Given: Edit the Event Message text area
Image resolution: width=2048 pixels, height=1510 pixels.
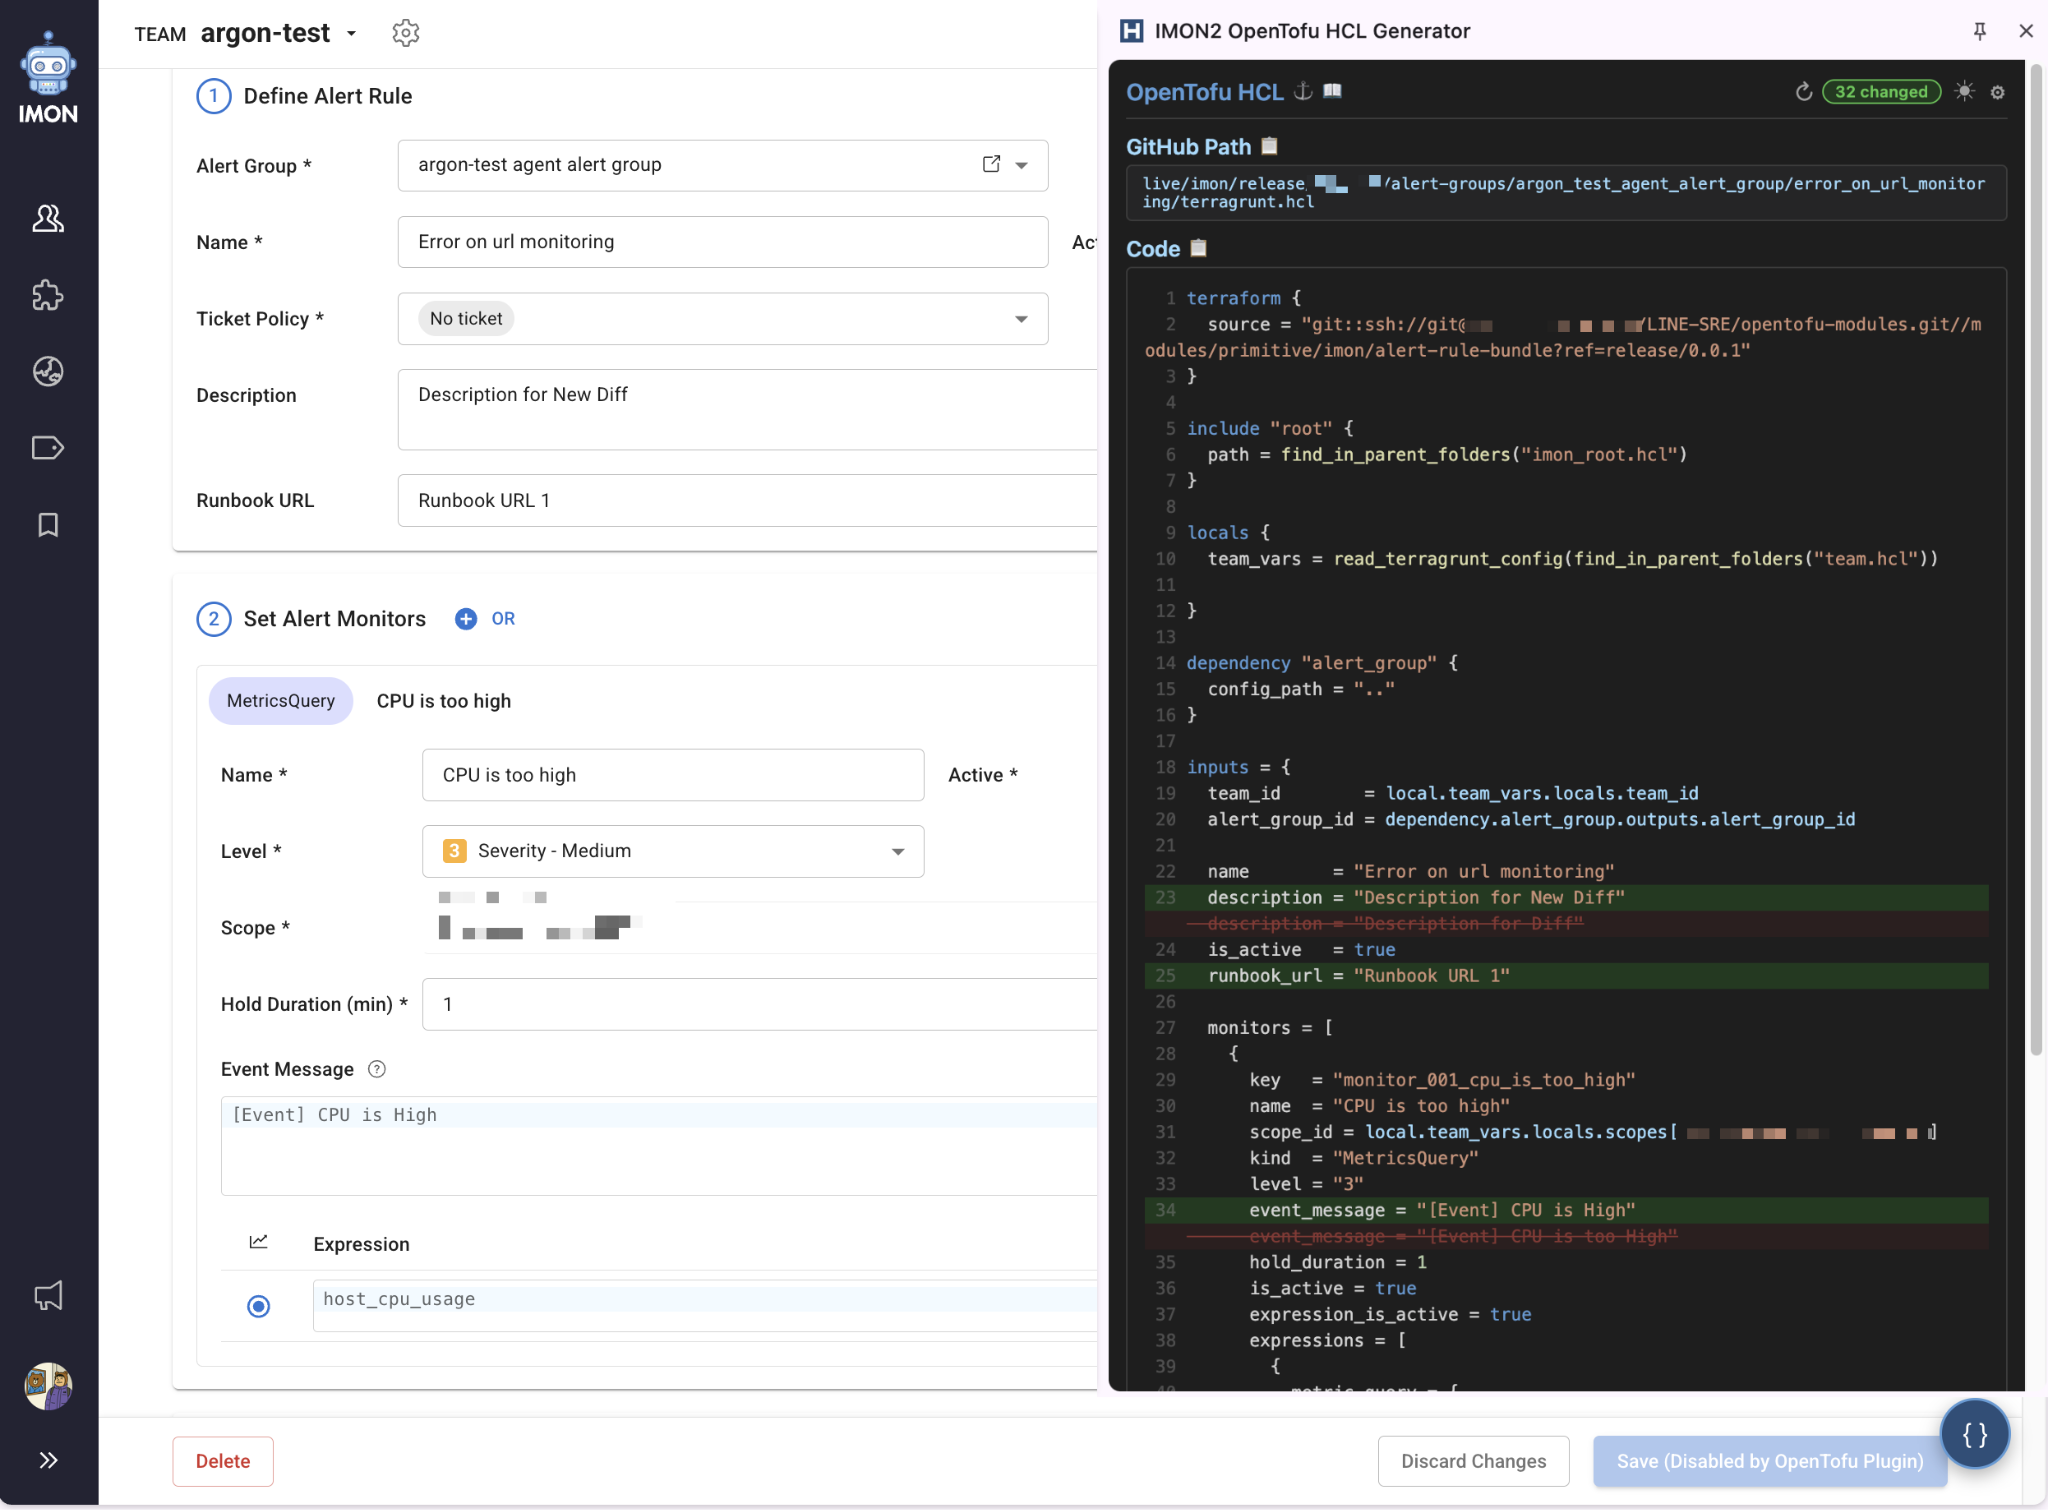Looking at the screenshot, I should coord(659,1145).
